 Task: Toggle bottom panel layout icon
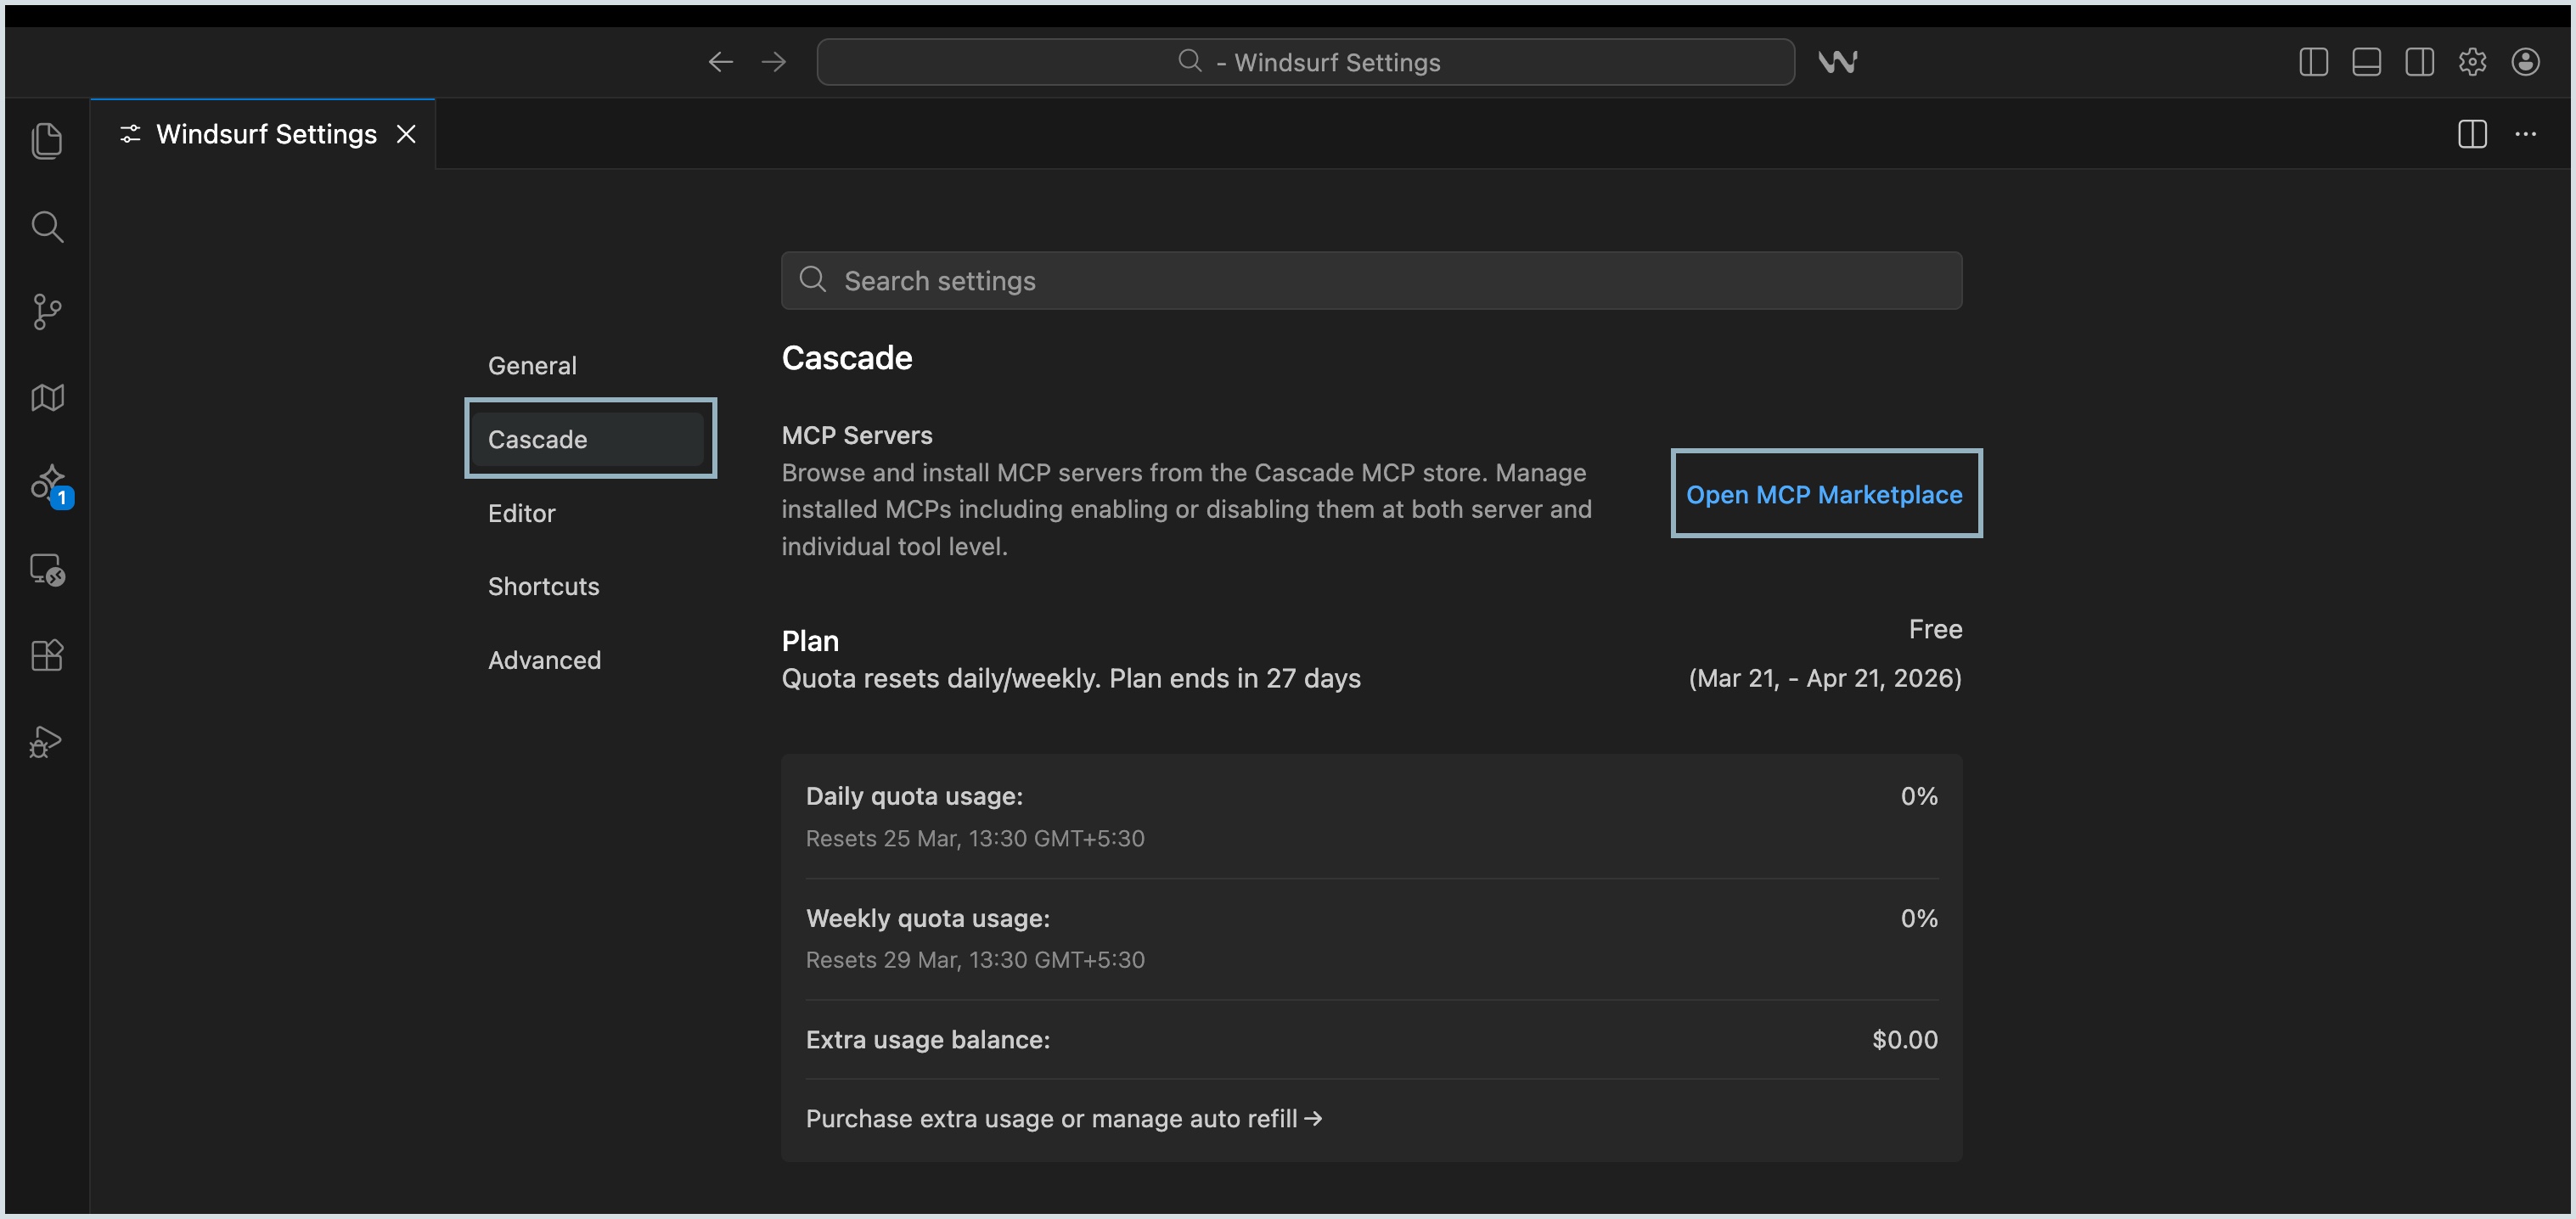tap(2366, 62)
